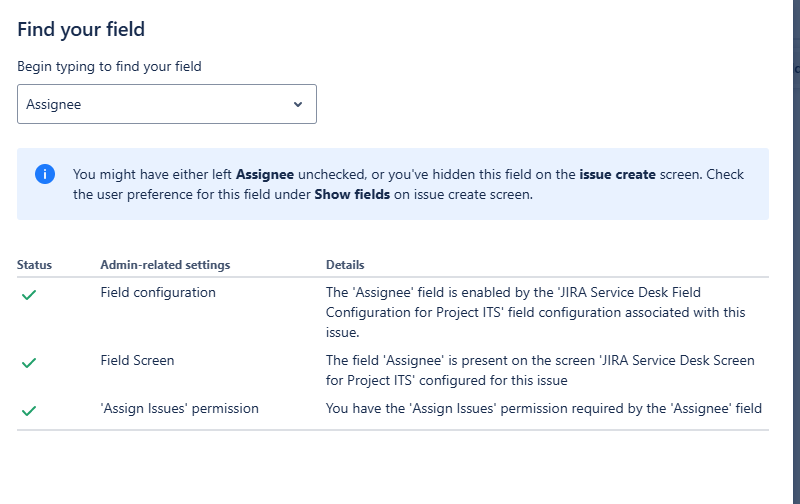Click the Field configuration row label

pos(158,292)
